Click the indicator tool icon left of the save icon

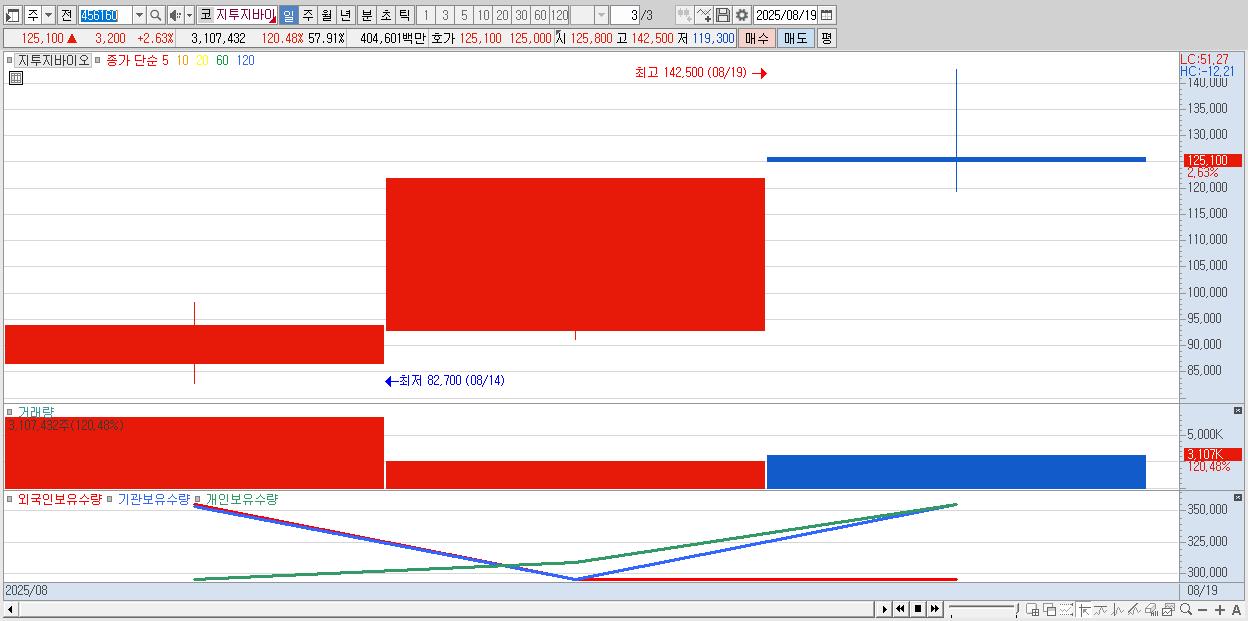pos(704,15)
